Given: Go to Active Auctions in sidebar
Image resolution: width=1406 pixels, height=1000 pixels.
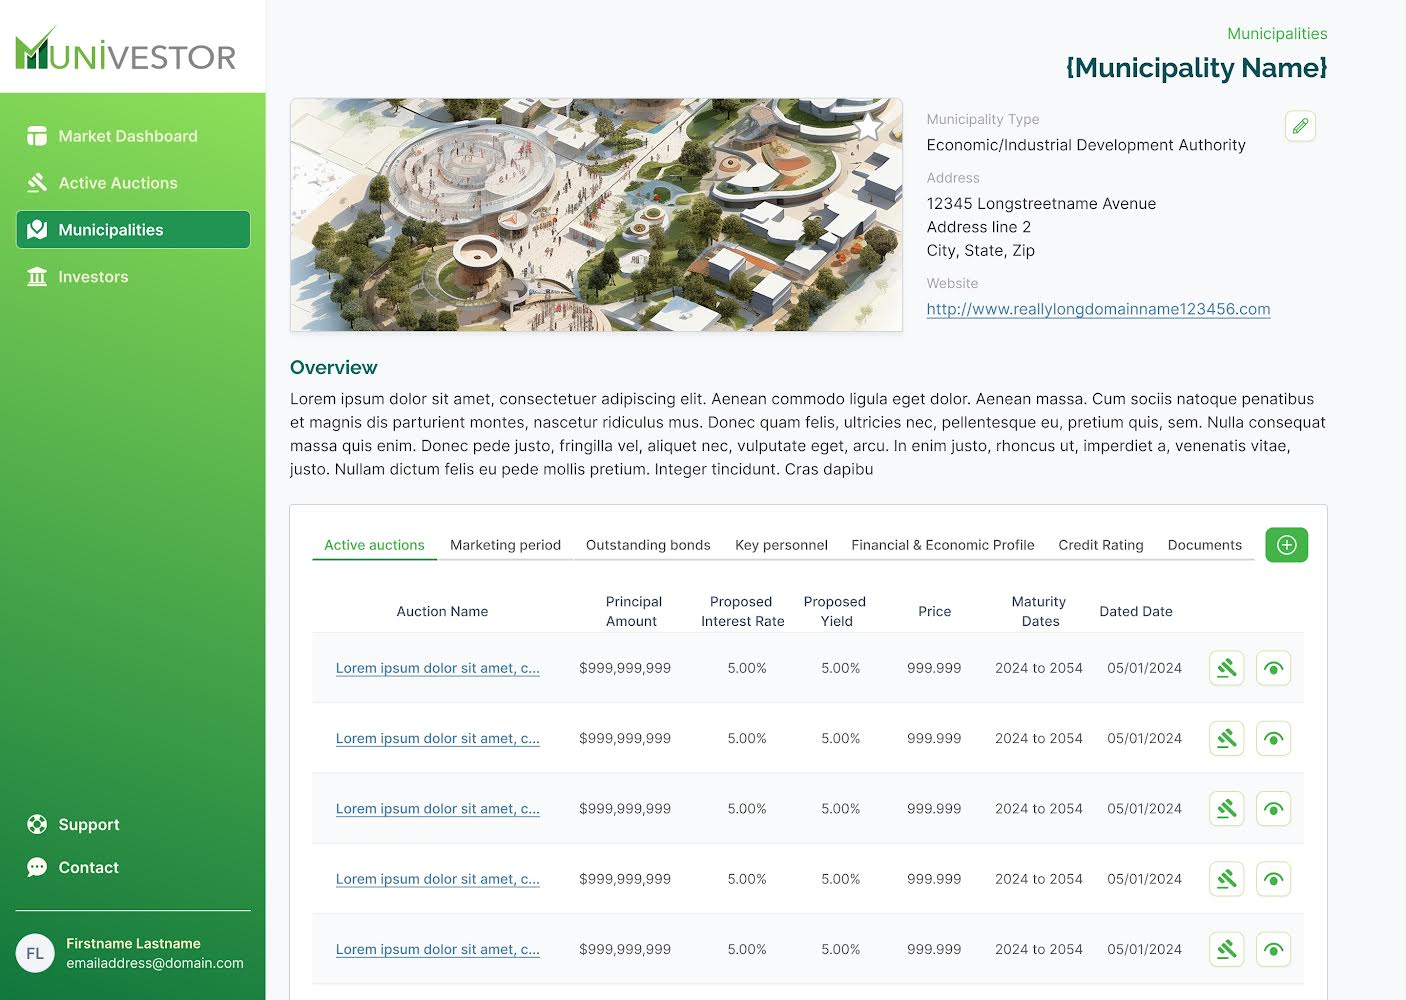Looking at the screenshot, I should point(117,183).
